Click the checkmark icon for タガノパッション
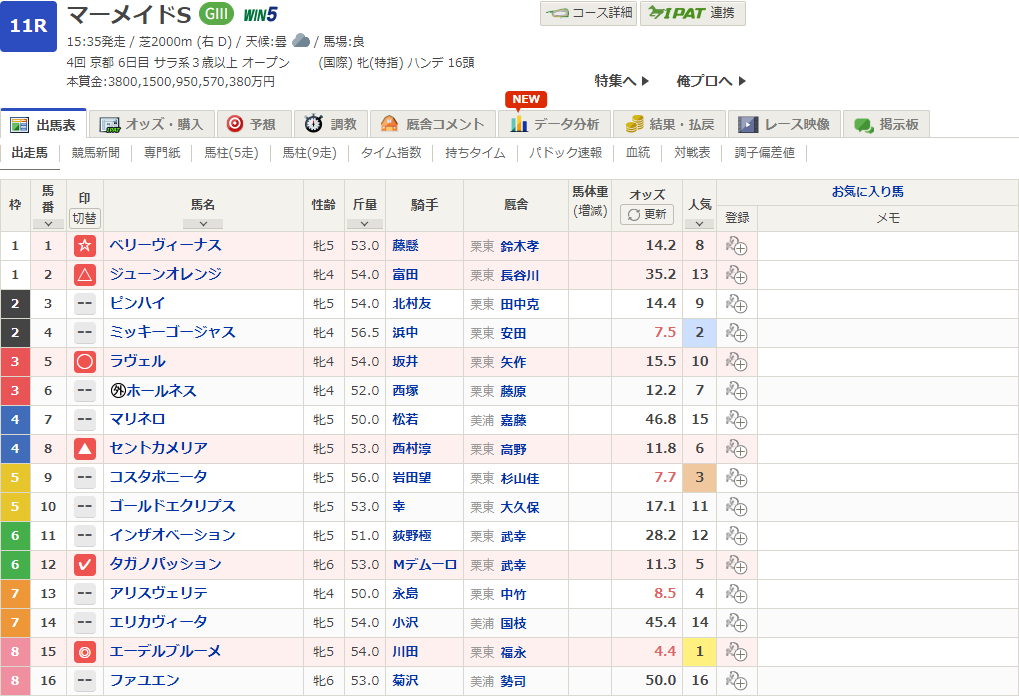Screen dimensions: 1019x696 tap(85, 565)
